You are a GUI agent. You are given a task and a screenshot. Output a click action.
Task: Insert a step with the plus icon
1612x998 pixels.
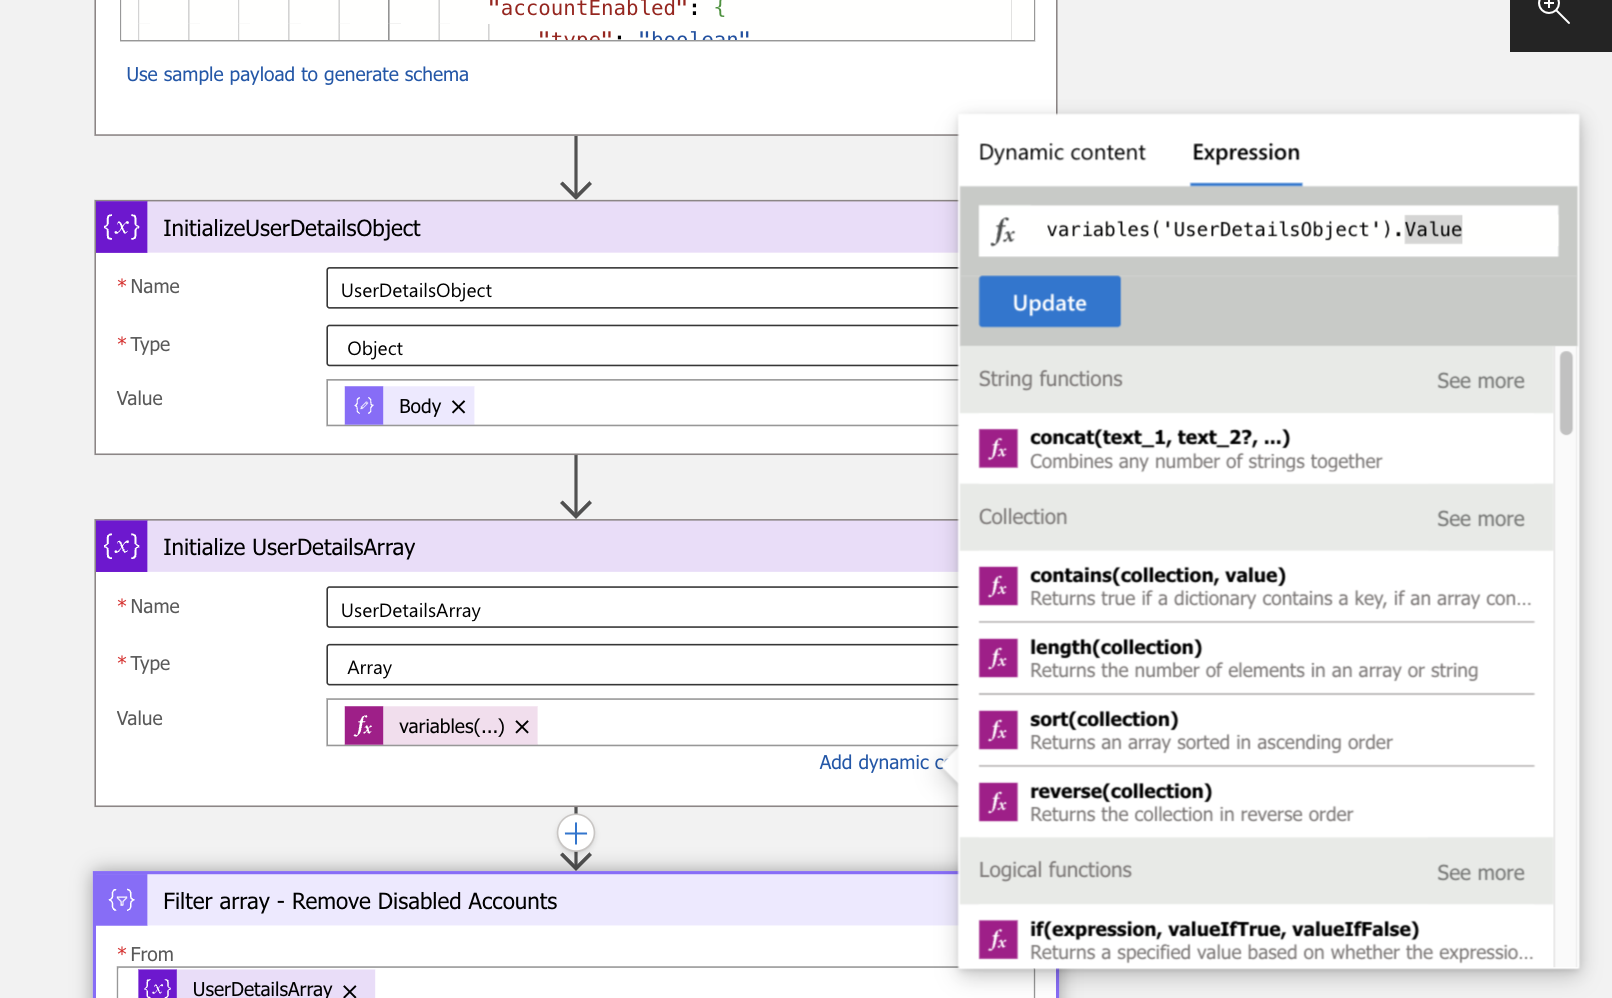click(576, 833)
